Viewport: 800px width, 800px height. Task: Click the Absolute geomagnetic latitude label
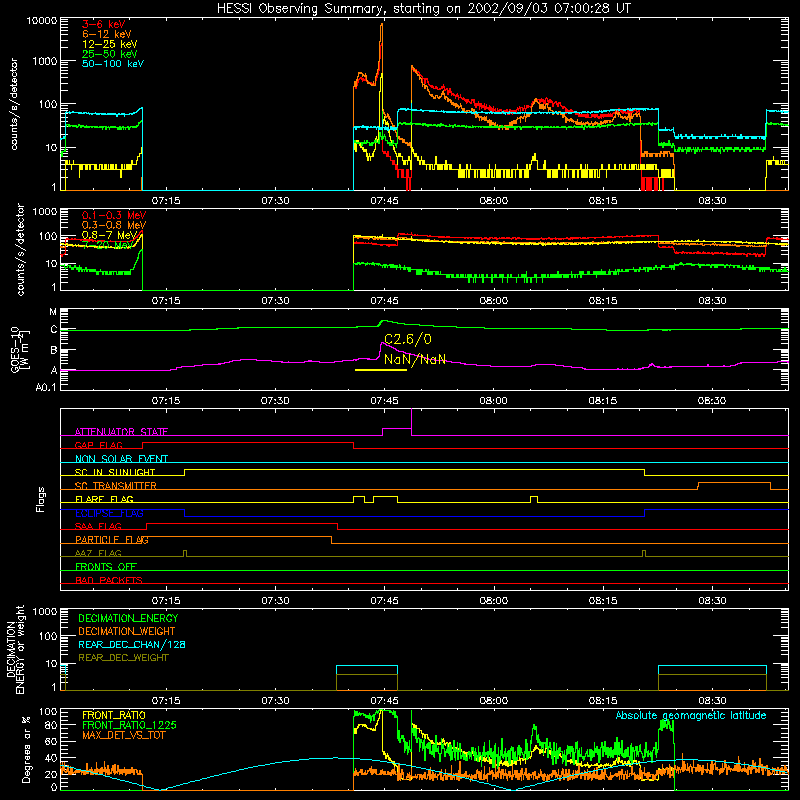[691, 715]
